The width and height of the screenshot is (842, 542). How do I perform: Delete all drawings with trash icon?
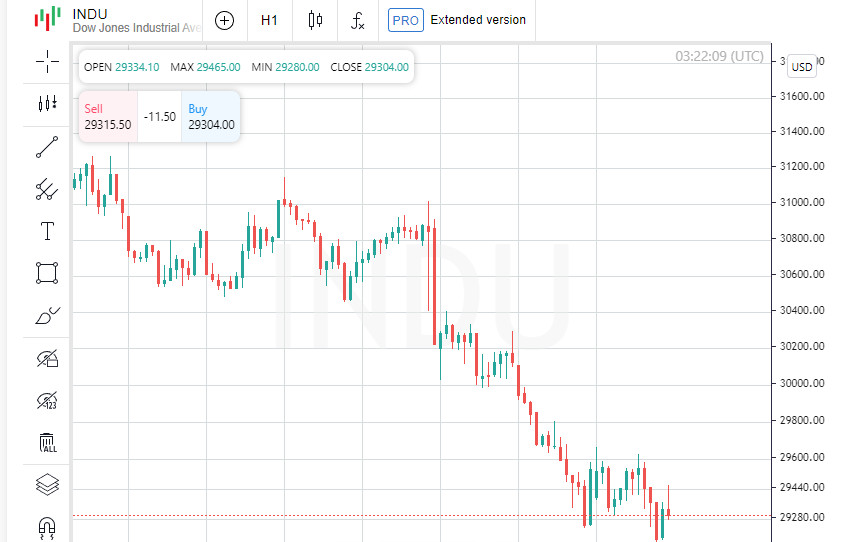tap(47, 442)
